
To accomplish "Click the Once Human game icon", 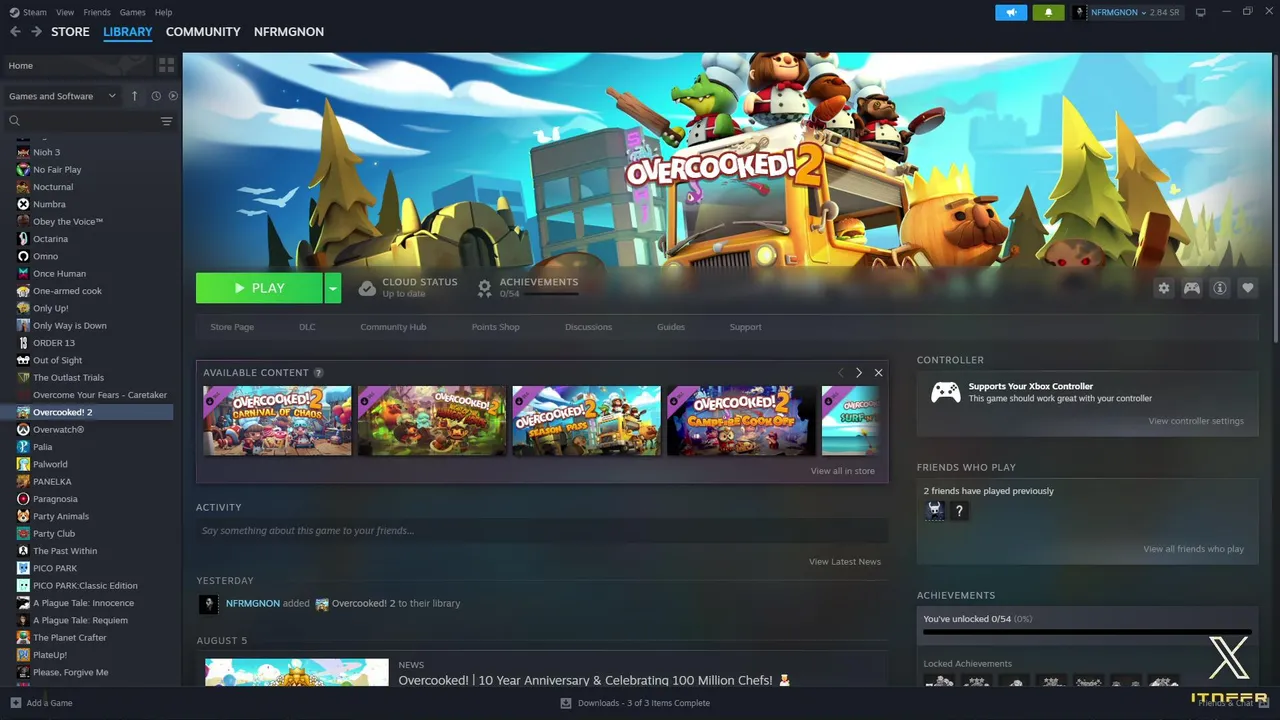I will [23, 274].
